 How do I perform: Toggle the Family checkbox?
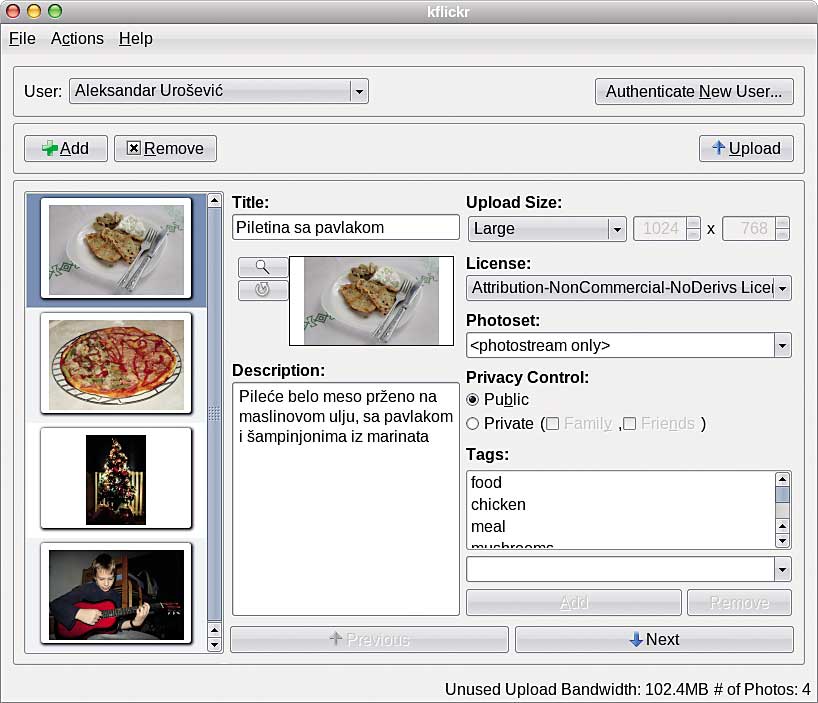tap(553, 423)
